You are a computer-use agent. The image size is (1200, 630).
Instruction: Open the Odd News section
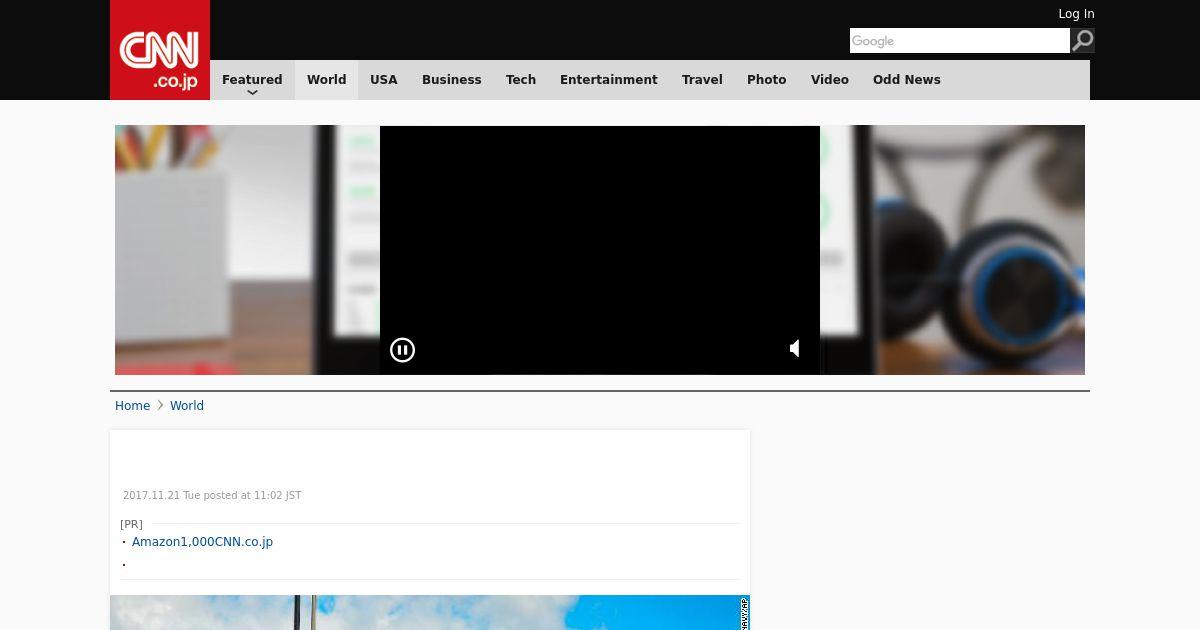tap(907, 80)
